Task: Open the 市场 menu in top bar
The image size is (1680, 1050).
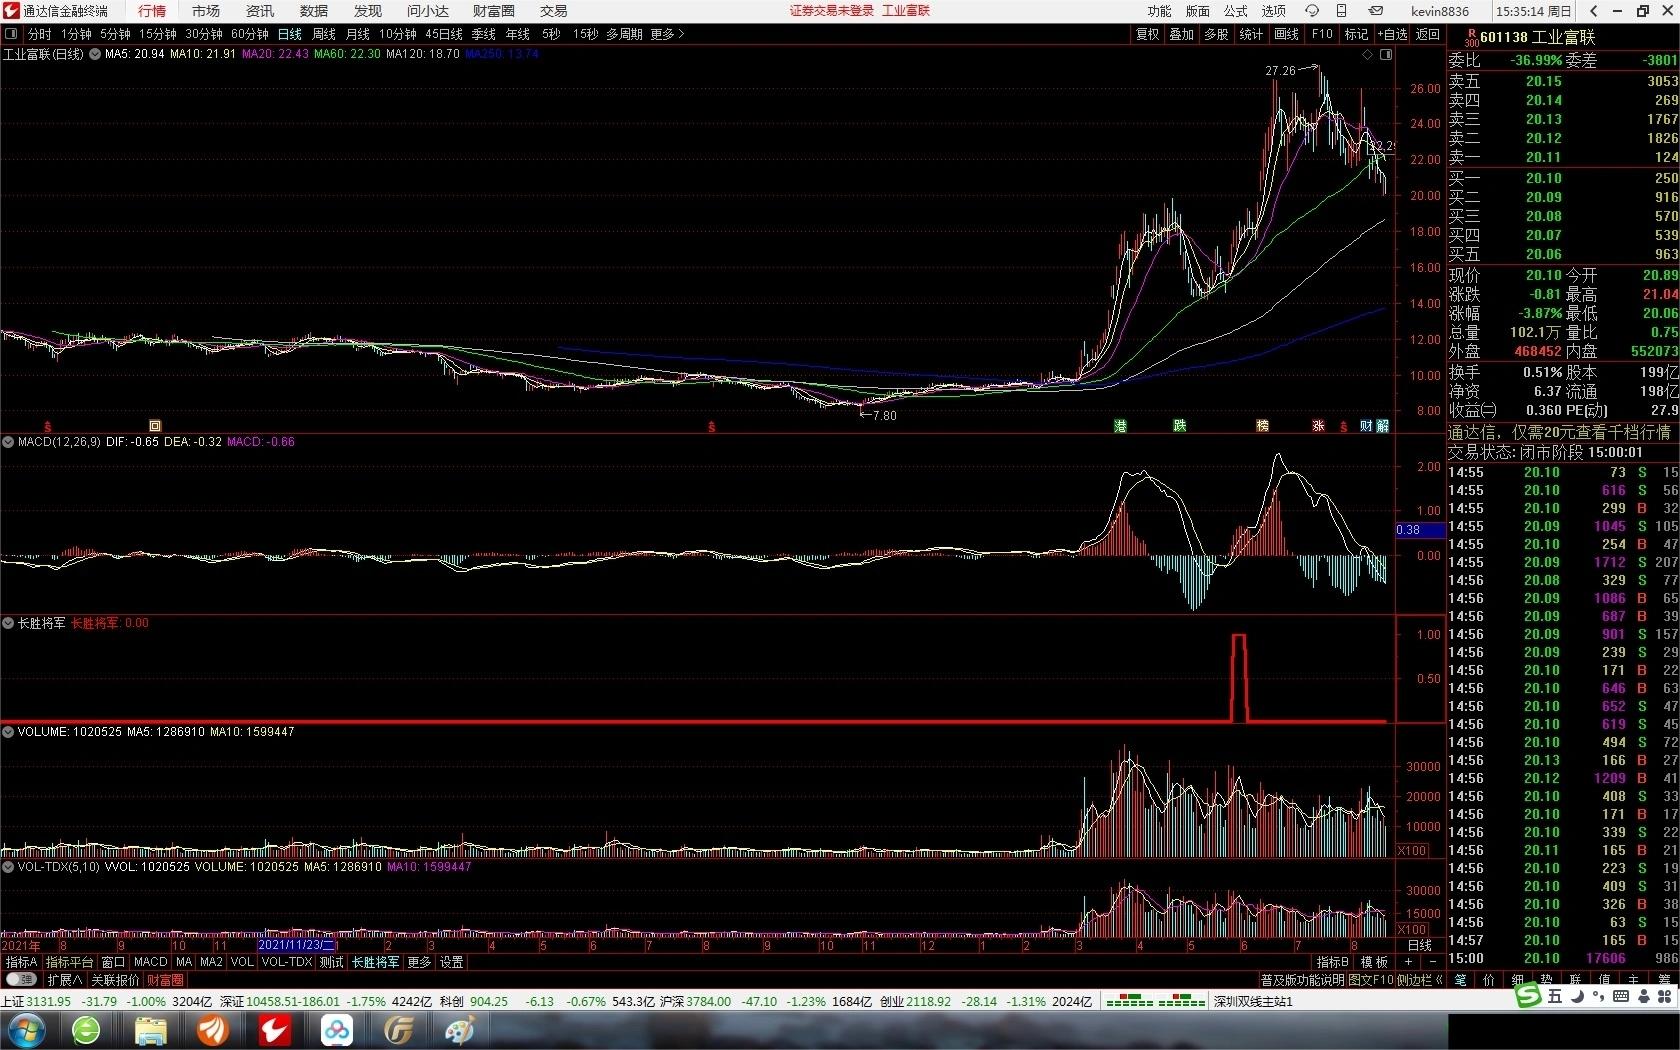Action: click(x=205, y=11)
